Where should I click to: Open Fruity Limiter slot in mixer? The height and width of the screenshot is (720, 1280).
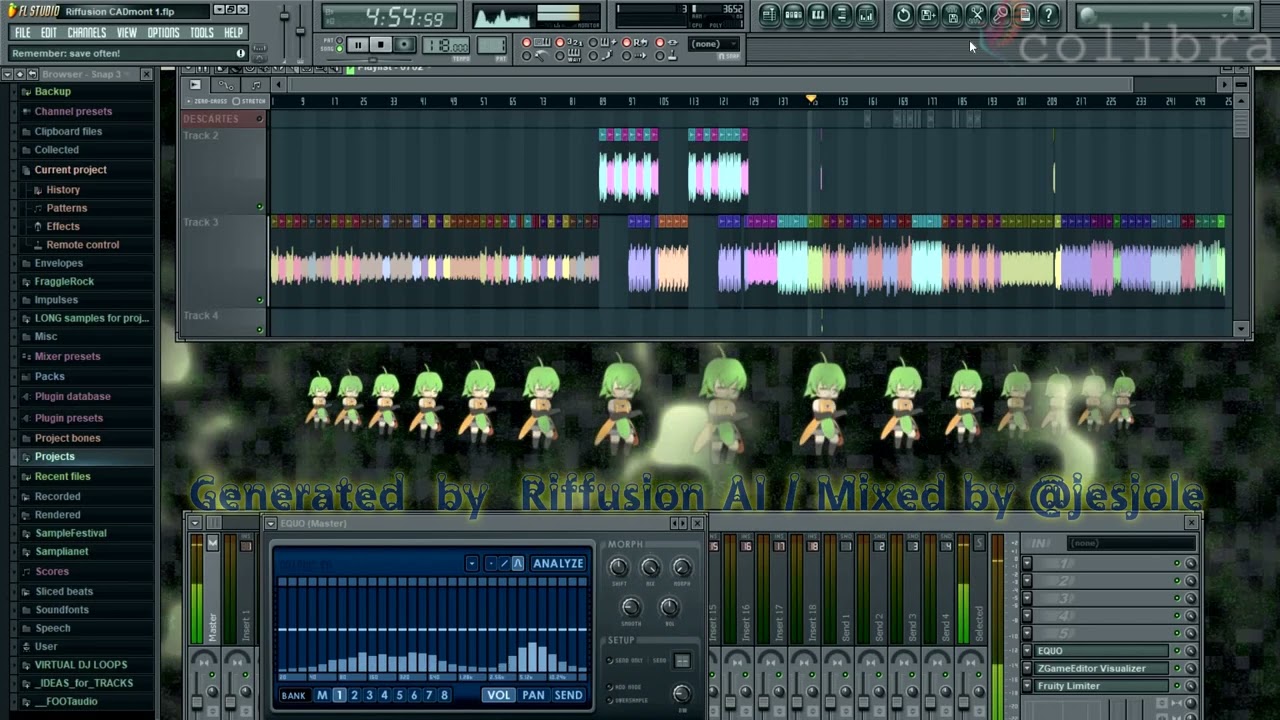click(1101, 686)
